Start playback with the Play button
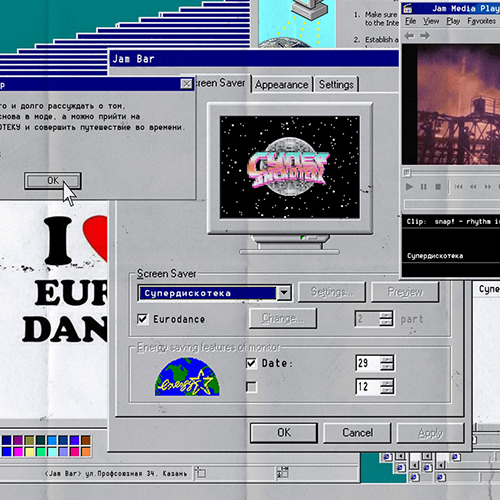The height and width of the screenshot is (500, 500). [409, 187]
